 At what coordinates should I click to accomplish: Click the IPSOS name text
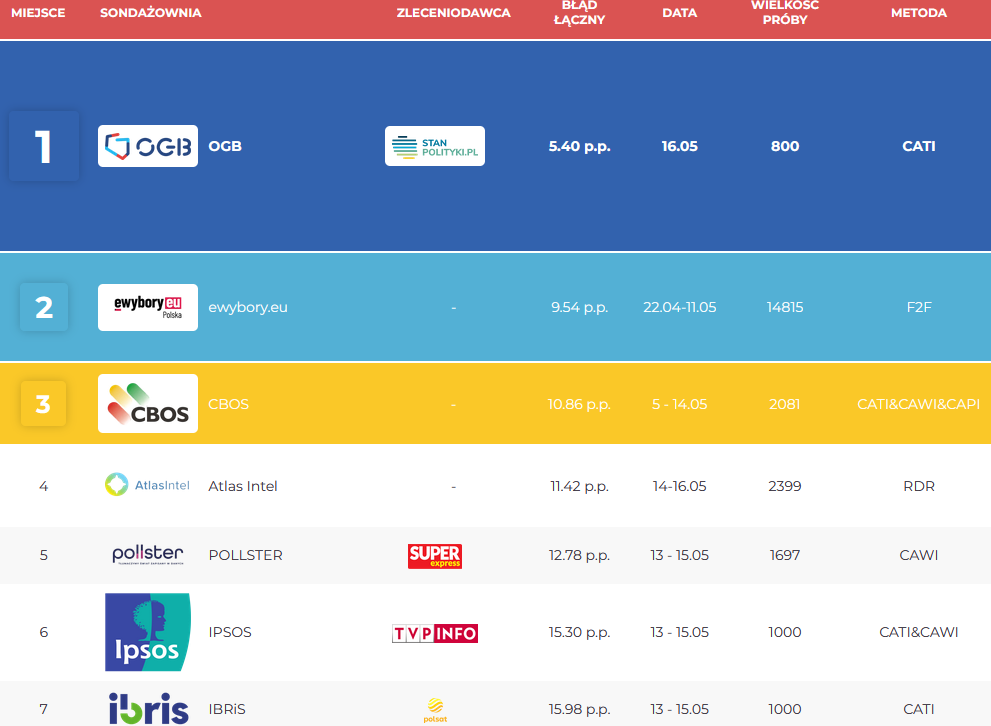click(230, 632)
